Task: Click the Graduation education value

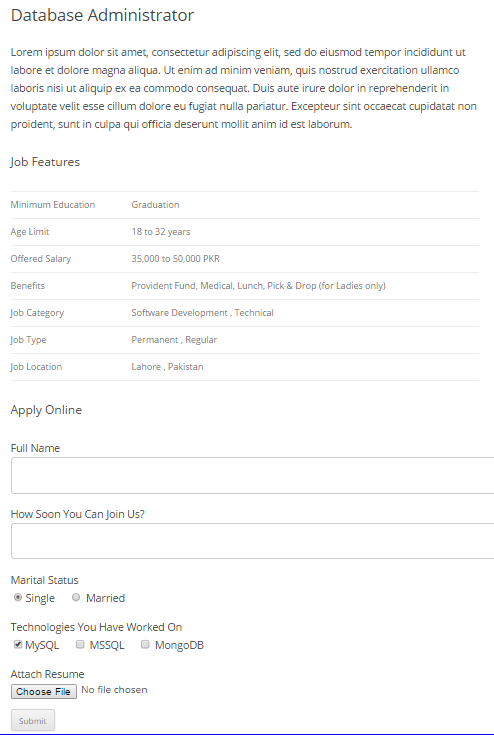Action: pyautogui.click(x=155, y=205)
